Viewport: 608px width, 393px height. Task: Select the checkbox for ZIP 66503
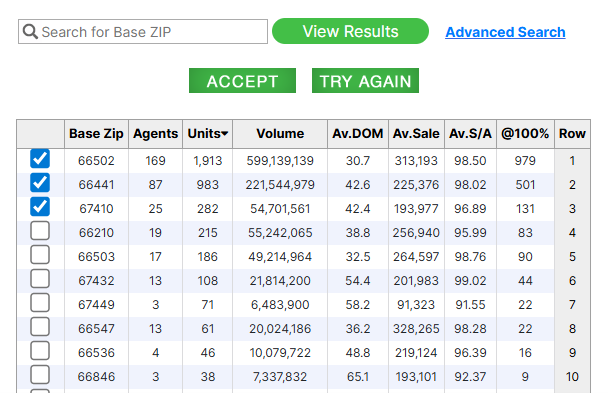pyautogui.click(x=40, y=255)
